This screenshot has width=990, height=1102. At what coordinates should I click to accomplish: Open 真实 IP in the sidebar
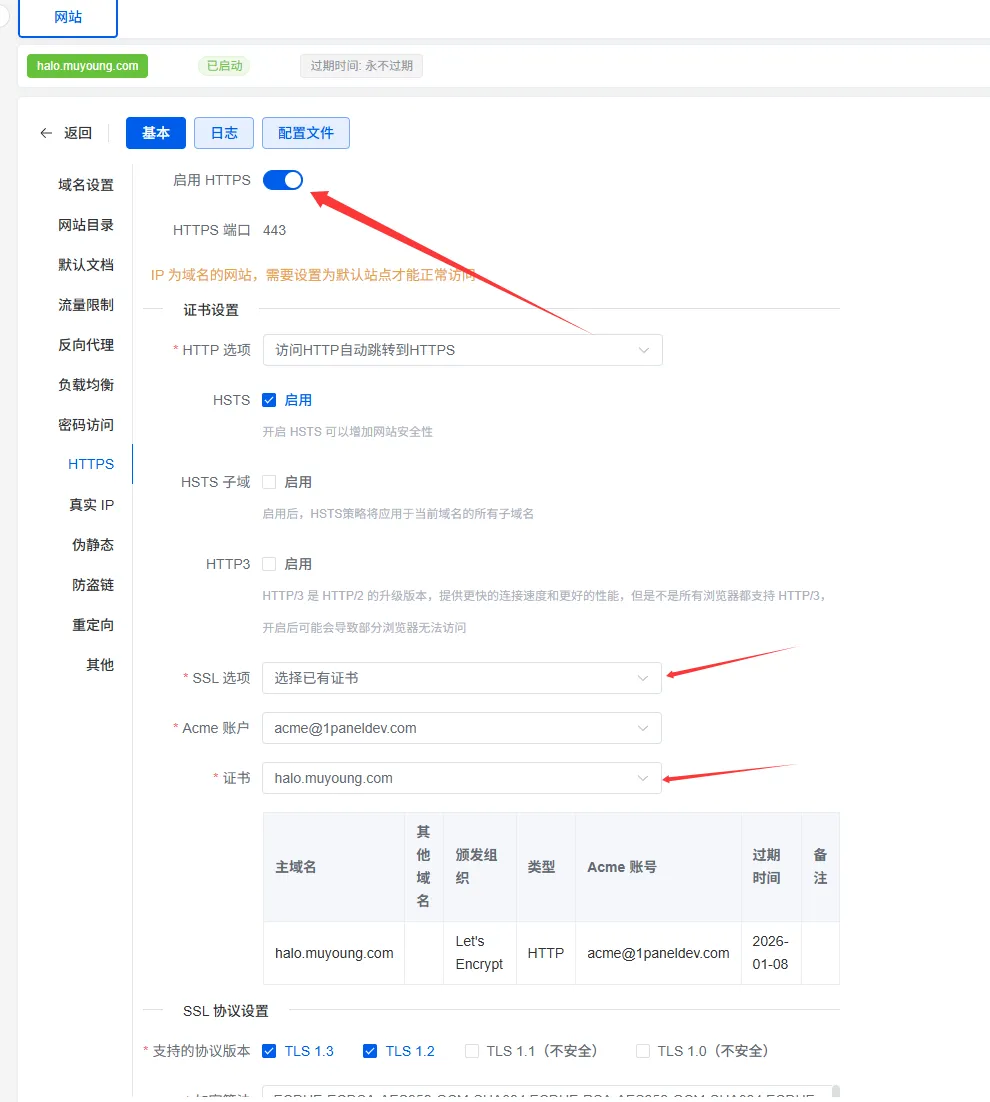(x=91, y=505)
